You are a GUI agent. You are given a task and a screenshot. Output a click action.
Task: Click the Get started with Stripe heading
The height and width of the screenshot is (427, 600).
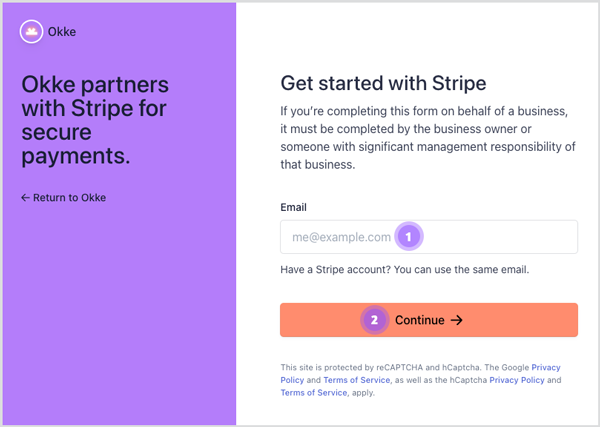383,83
